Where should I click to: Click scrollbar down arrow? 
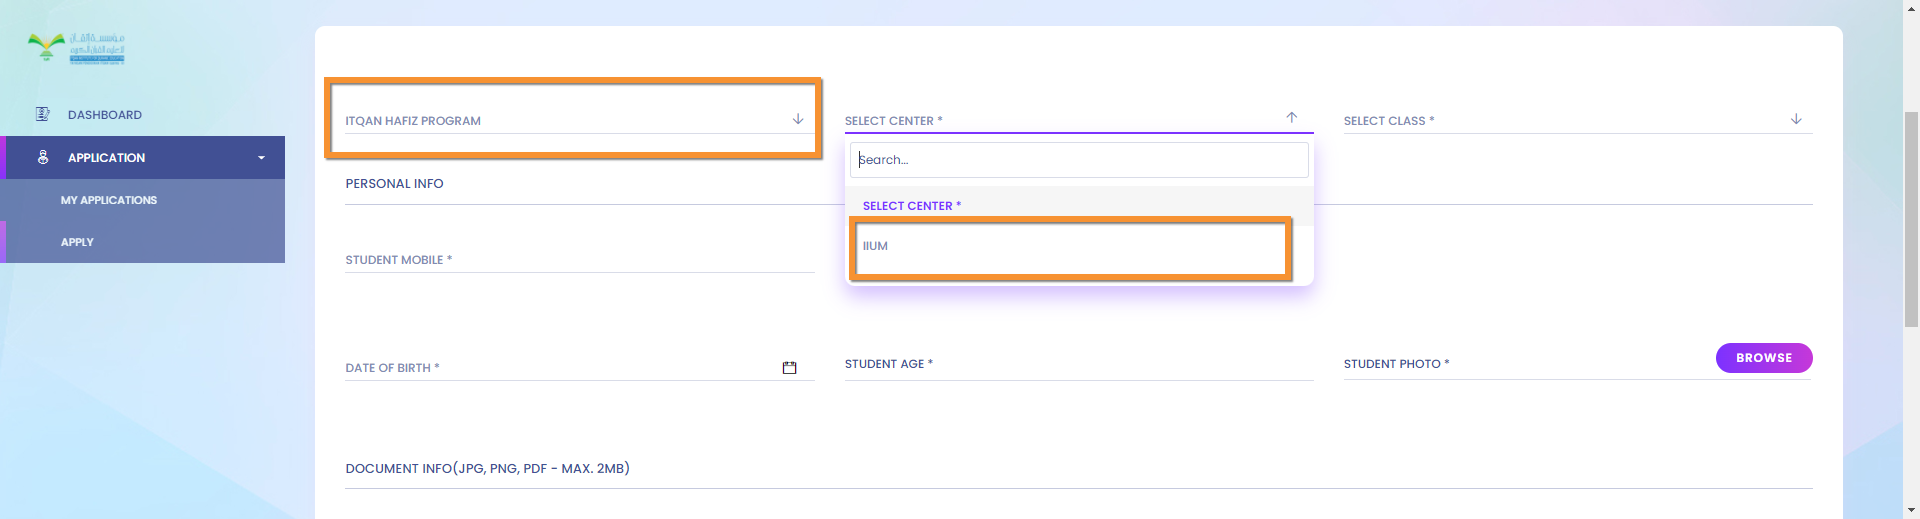click(x=1911, y=511)
